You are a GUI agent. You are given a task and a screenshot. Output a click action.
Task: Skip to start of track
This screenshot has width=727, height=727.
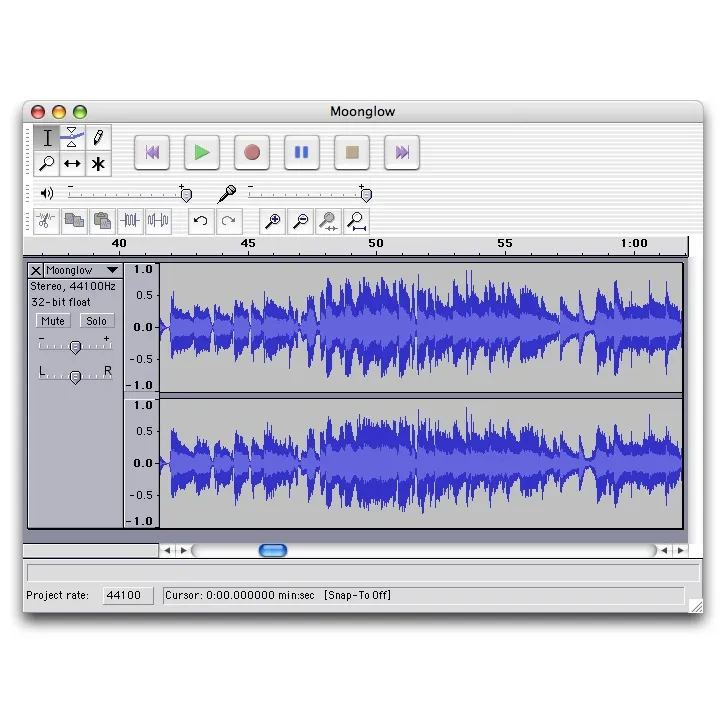point(152,152)
